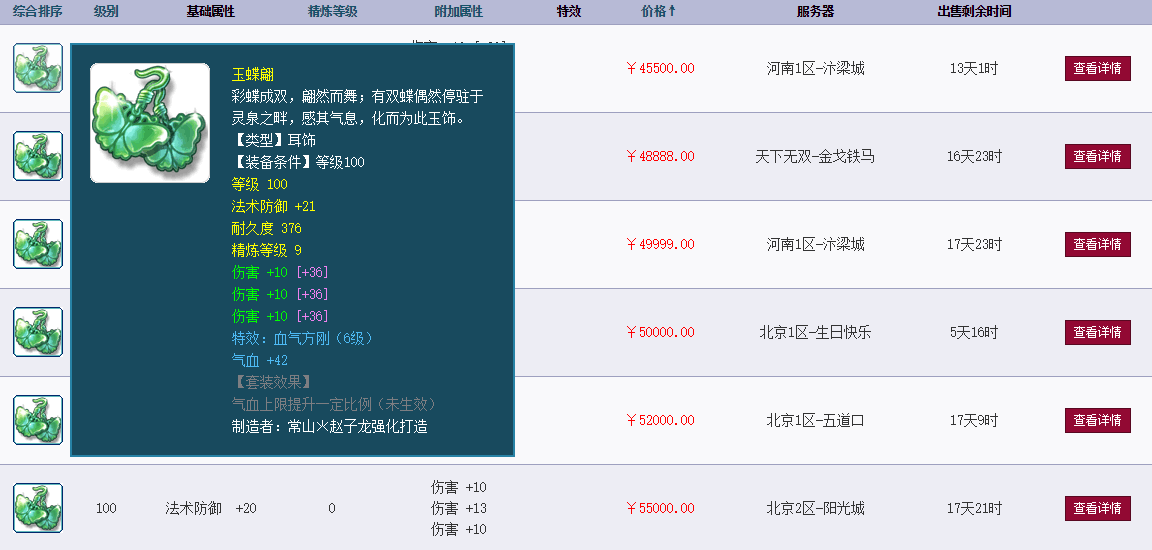
Task: Click price ￥55000.00
Action: pyautogui.click(x=660, y=508)
